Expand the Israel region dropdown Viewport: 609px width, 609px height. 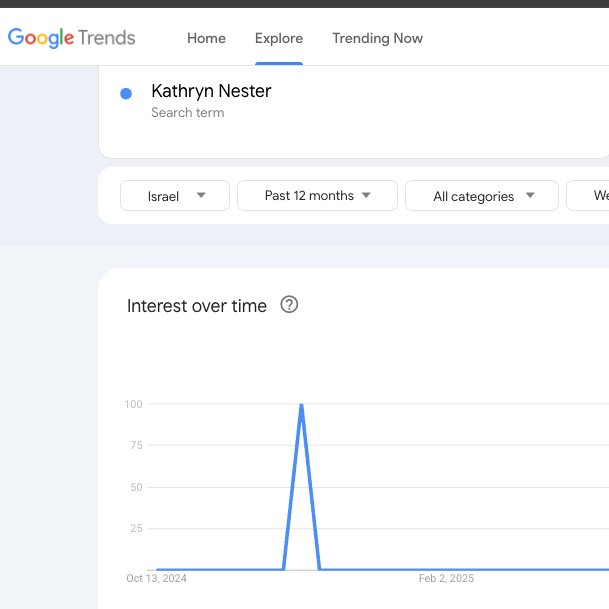175,196
